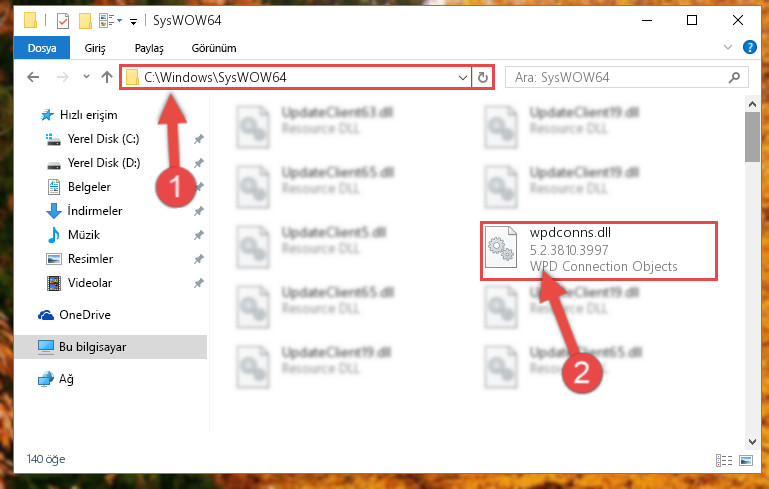
Task: Expand the address bar history dropdown
Action: coord(462,77)
